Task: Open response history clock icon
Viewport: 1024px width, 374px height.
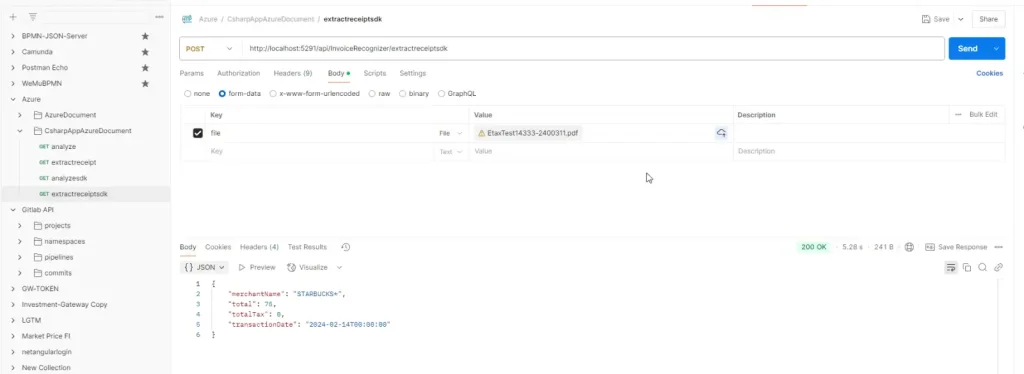Action: (346, 247)
